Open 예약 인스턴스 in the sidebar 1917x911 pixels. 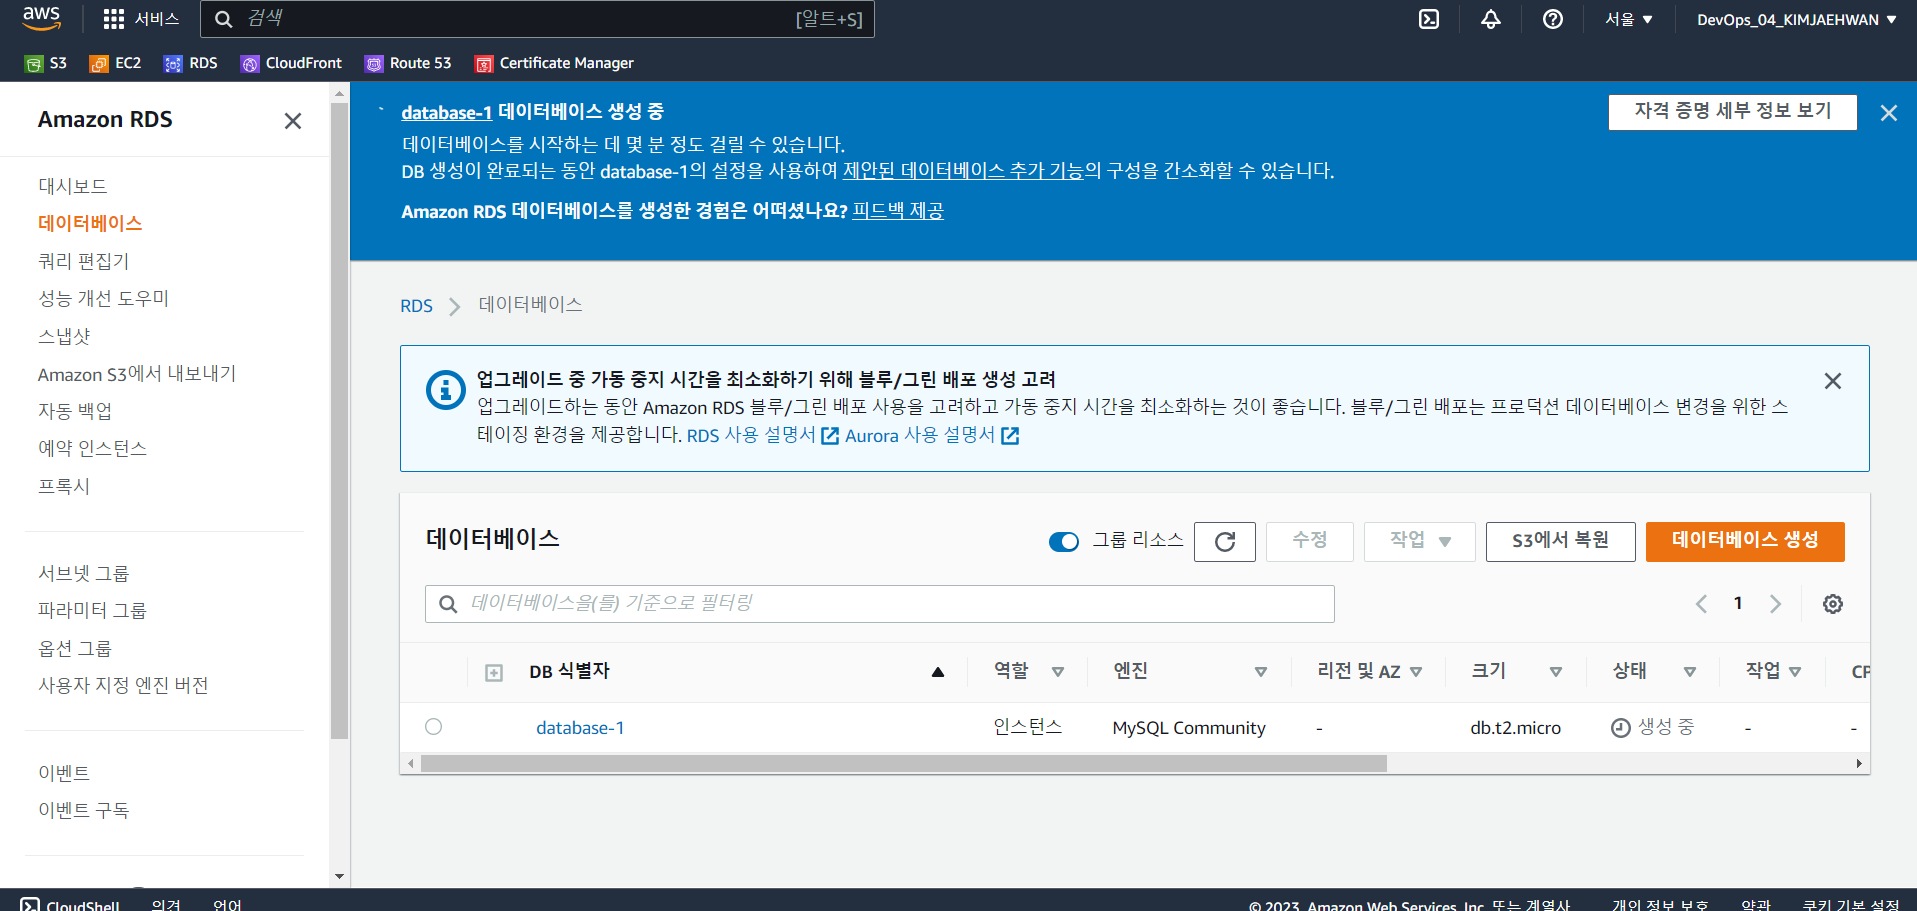[93, 448]
